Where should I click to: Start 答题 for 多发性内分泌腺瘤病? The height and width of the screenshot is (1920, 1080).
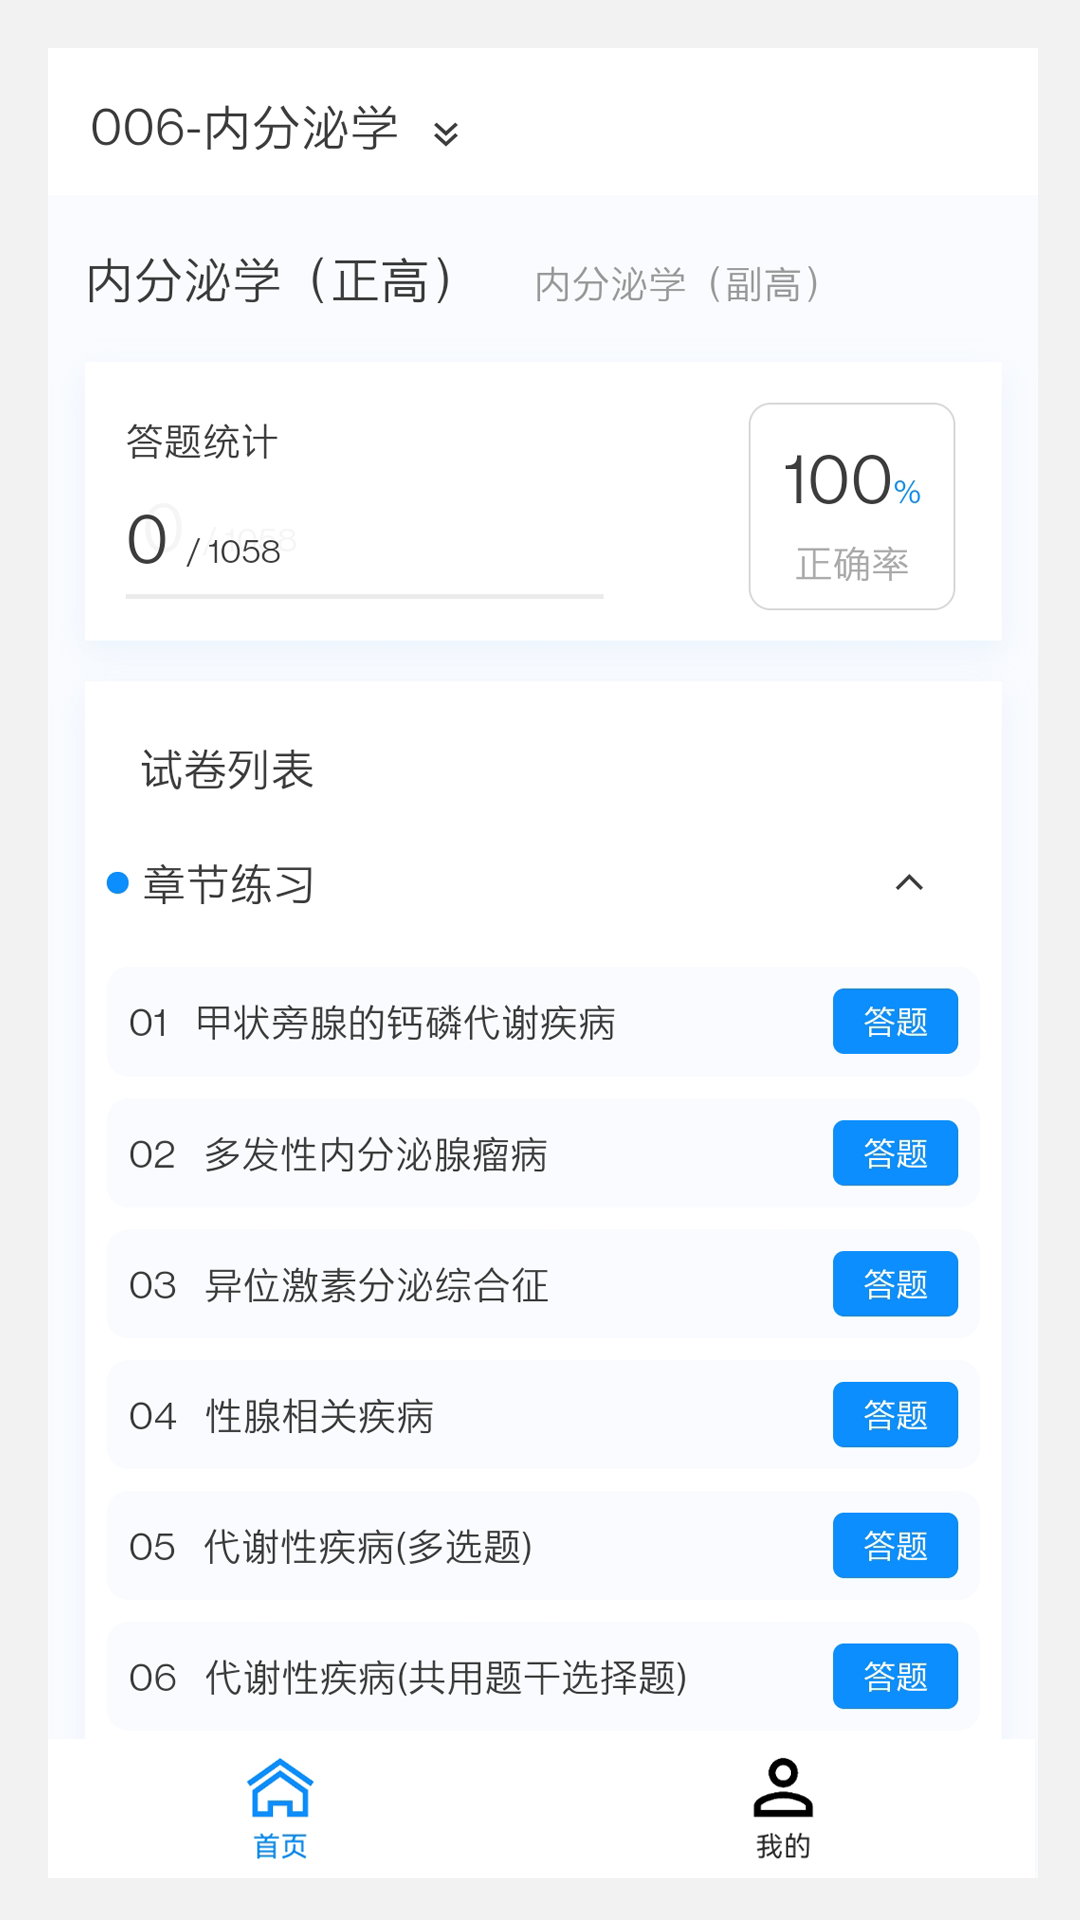click(895, 1153)
